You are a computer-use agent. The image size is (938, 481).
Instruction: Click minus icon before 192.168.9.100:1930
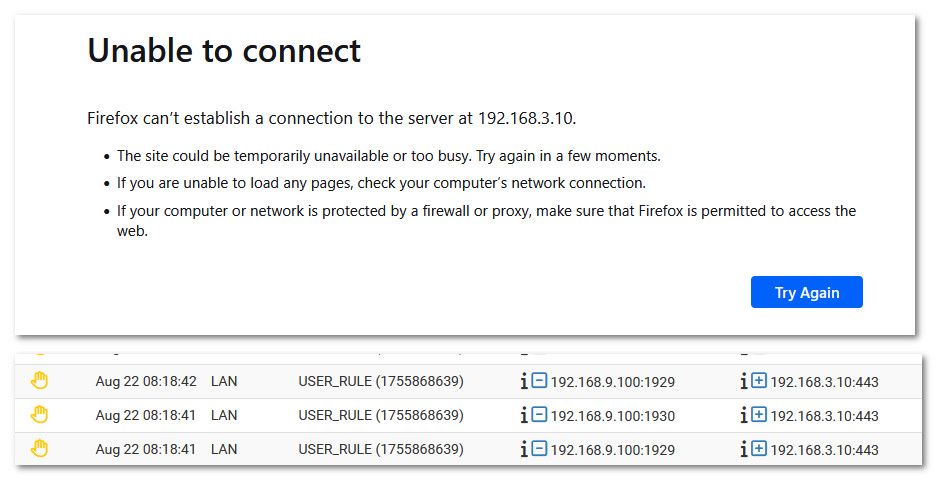(x=540, y=415)
